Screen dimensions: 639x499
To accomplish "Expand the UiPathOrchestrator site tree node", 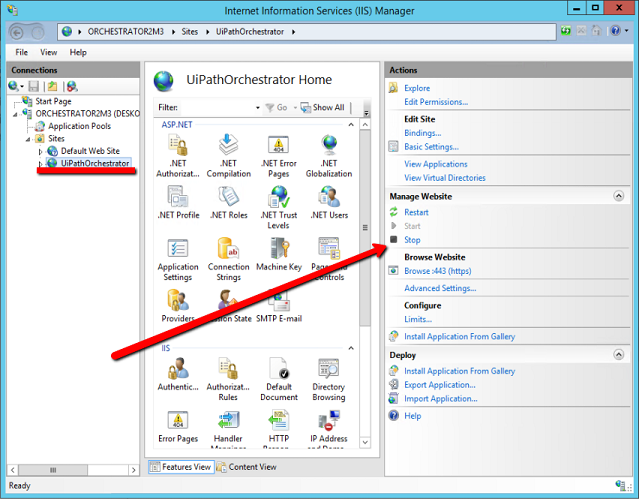I will tap(40, 164).
